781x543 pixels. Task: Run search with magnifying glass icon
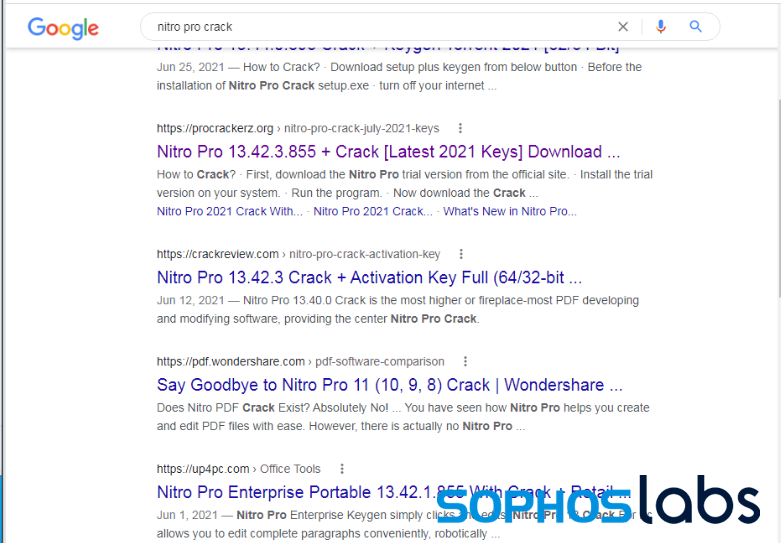click(x=695, y=26)
